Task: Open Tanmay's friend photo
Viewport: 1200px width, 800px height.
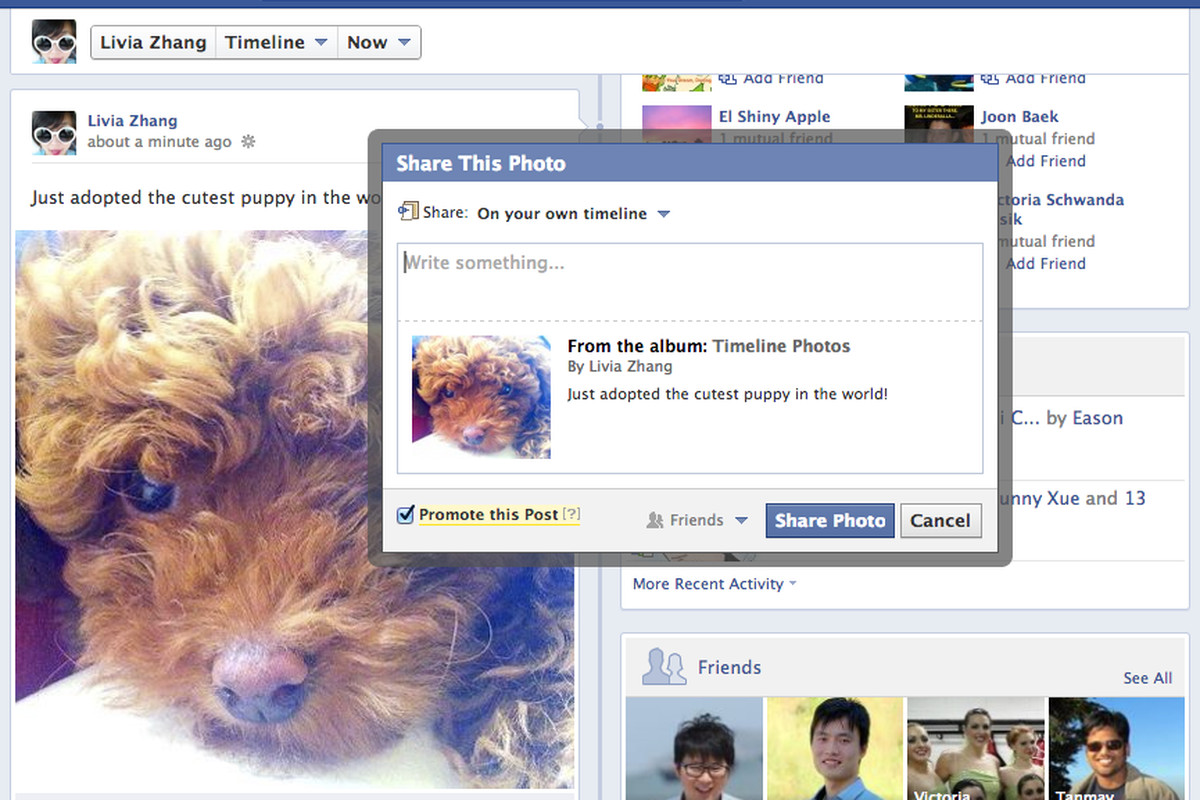Action: (x=1117, y=749)
